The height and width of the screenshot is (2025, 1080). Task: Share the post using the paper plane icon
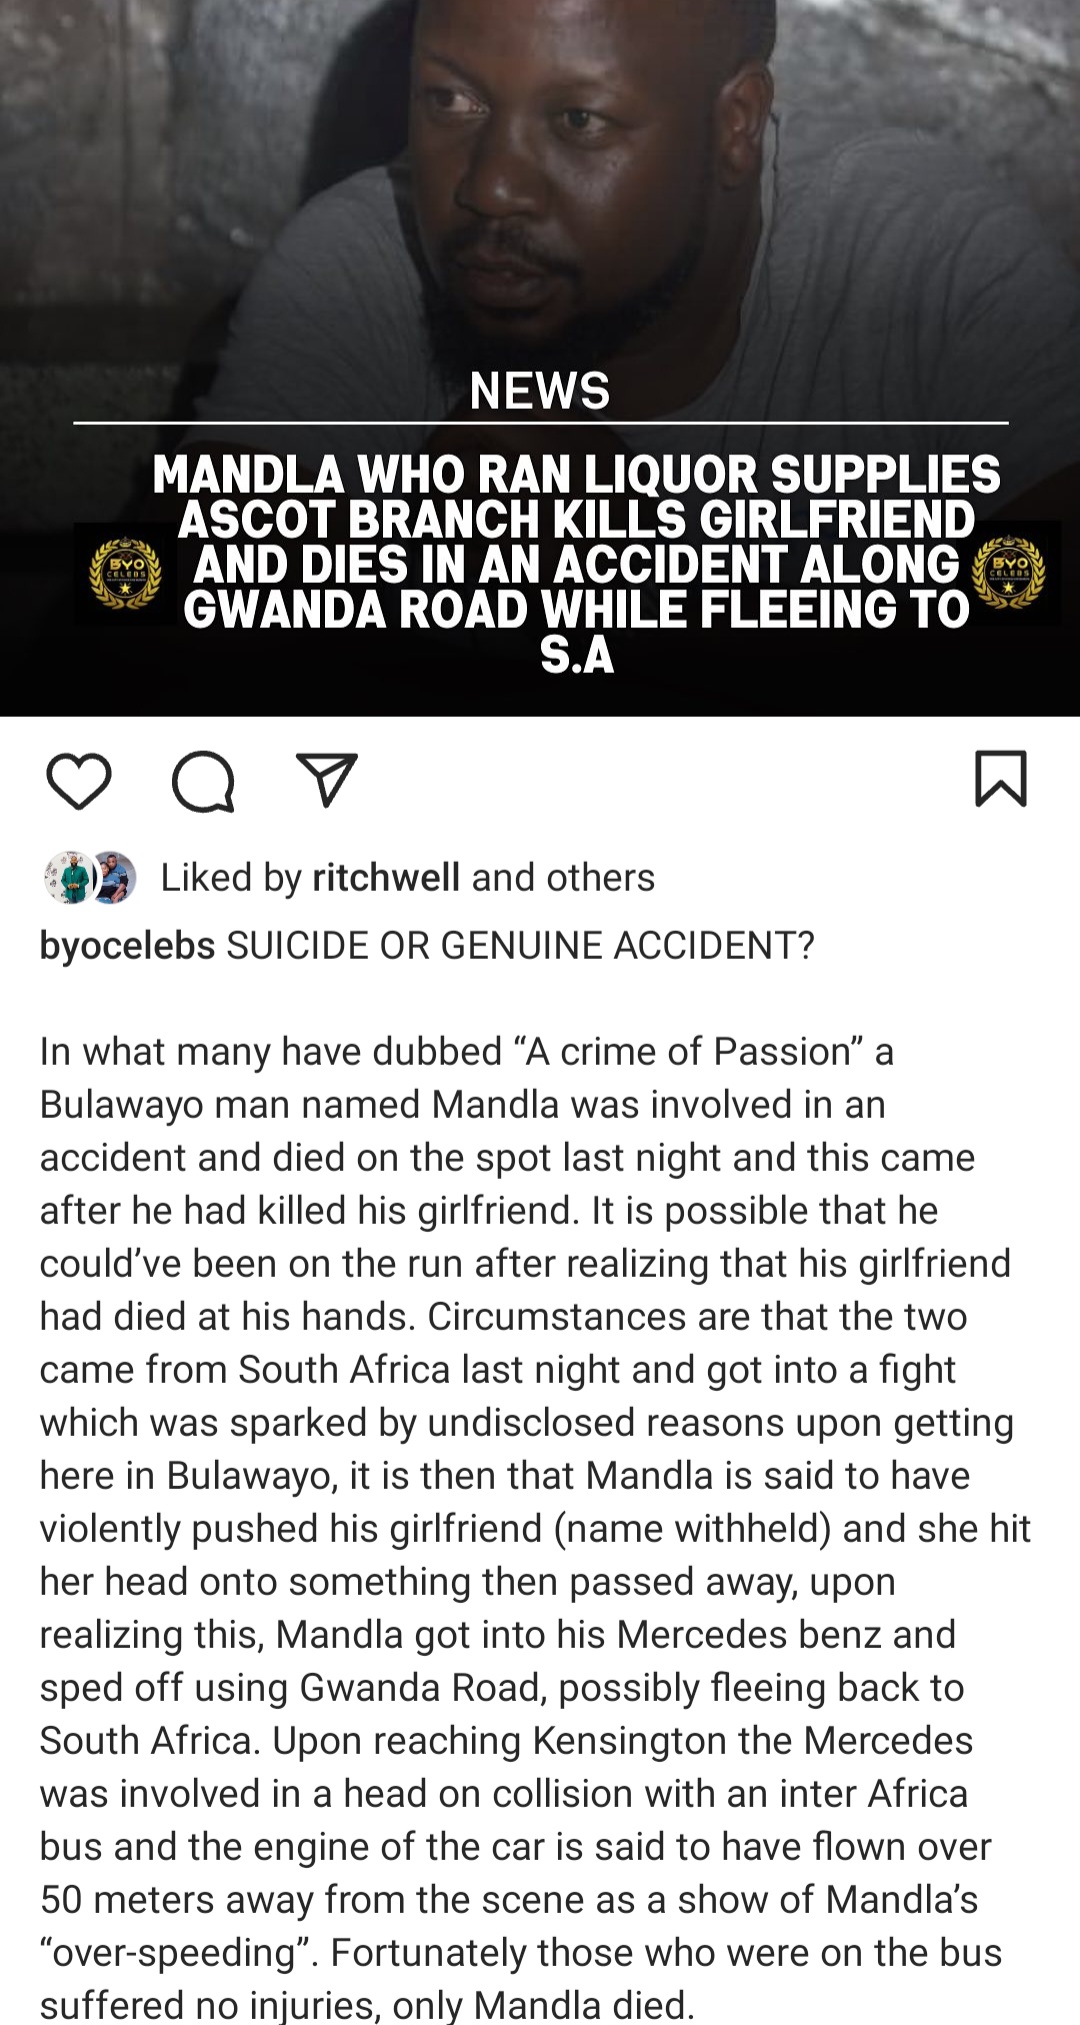click(x=327, y=780)
